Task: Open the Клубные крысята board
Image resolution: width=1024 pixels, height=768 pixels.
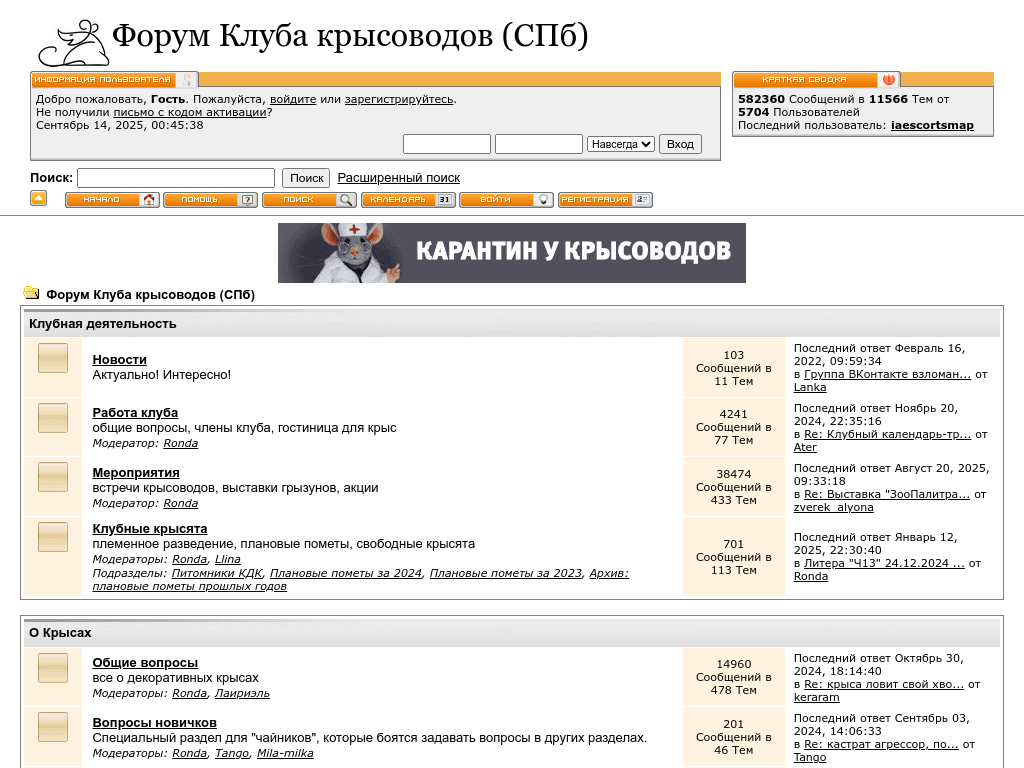Action: pos(150,528)
